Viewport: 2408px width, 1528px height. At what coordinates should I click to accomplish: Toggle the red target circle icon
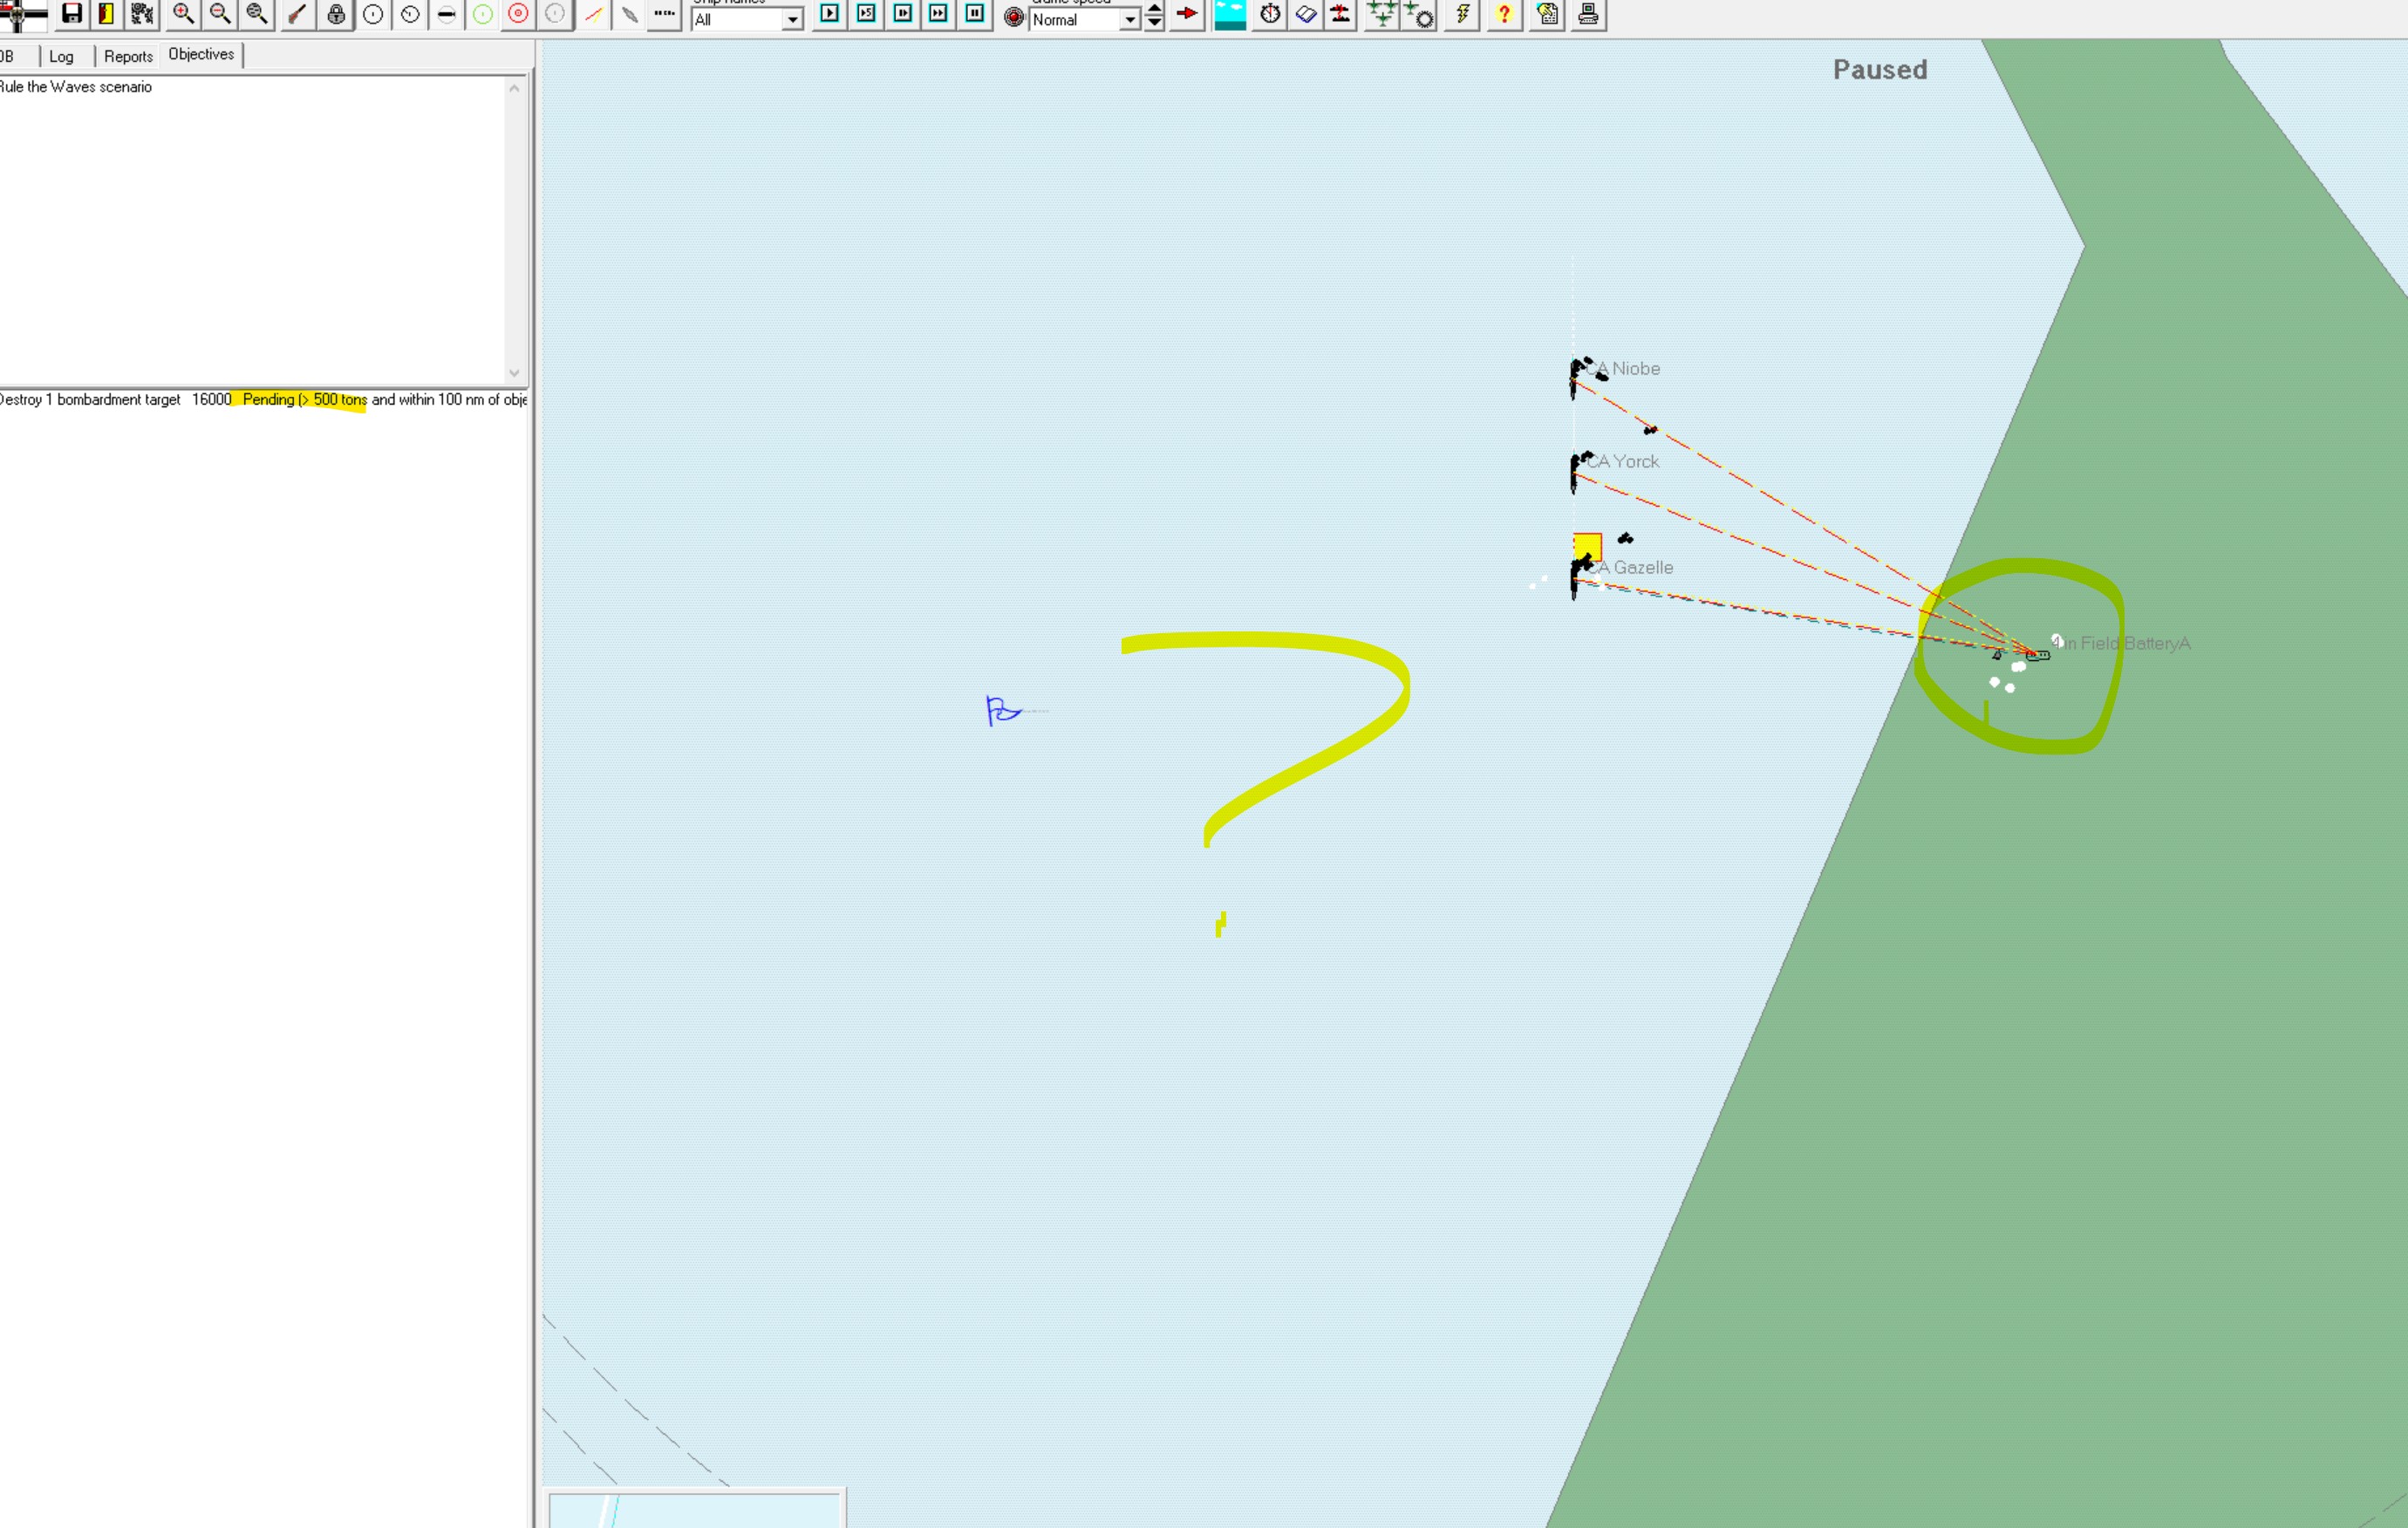(518, 14)
